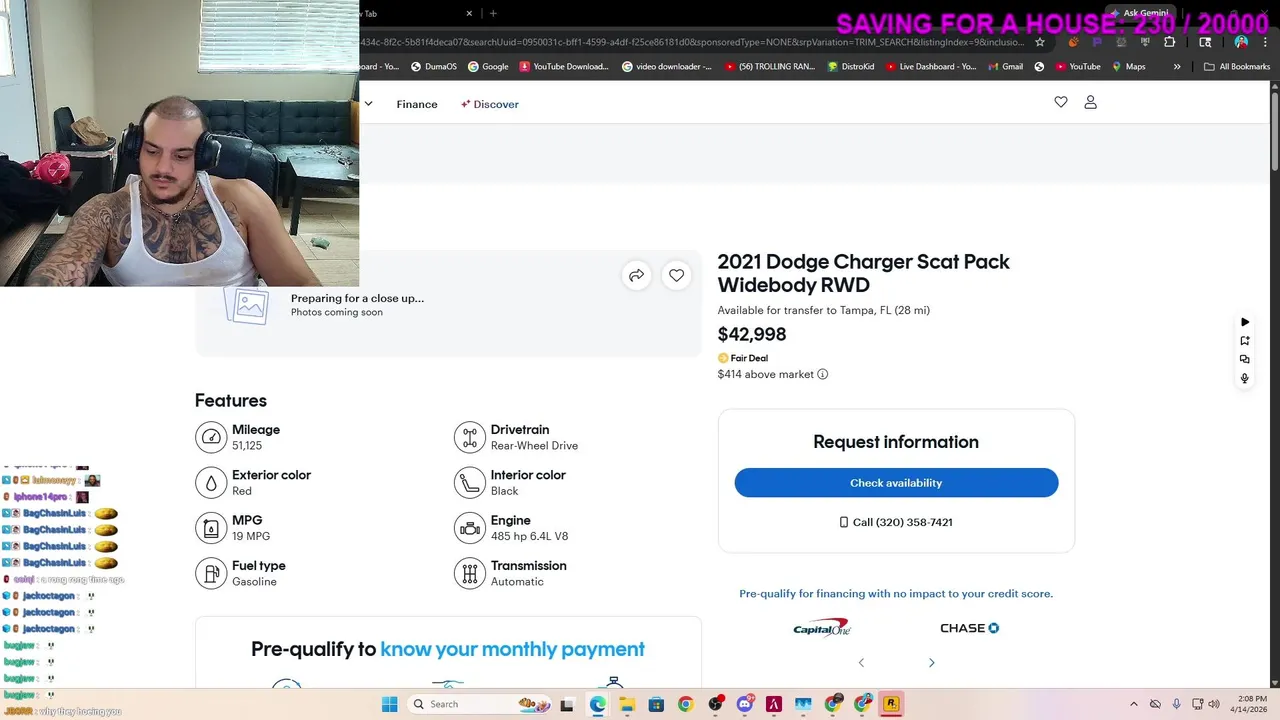Click the $42,998 price
The width and height of the screenshot is (1280, 720).
tap(752, 334)
